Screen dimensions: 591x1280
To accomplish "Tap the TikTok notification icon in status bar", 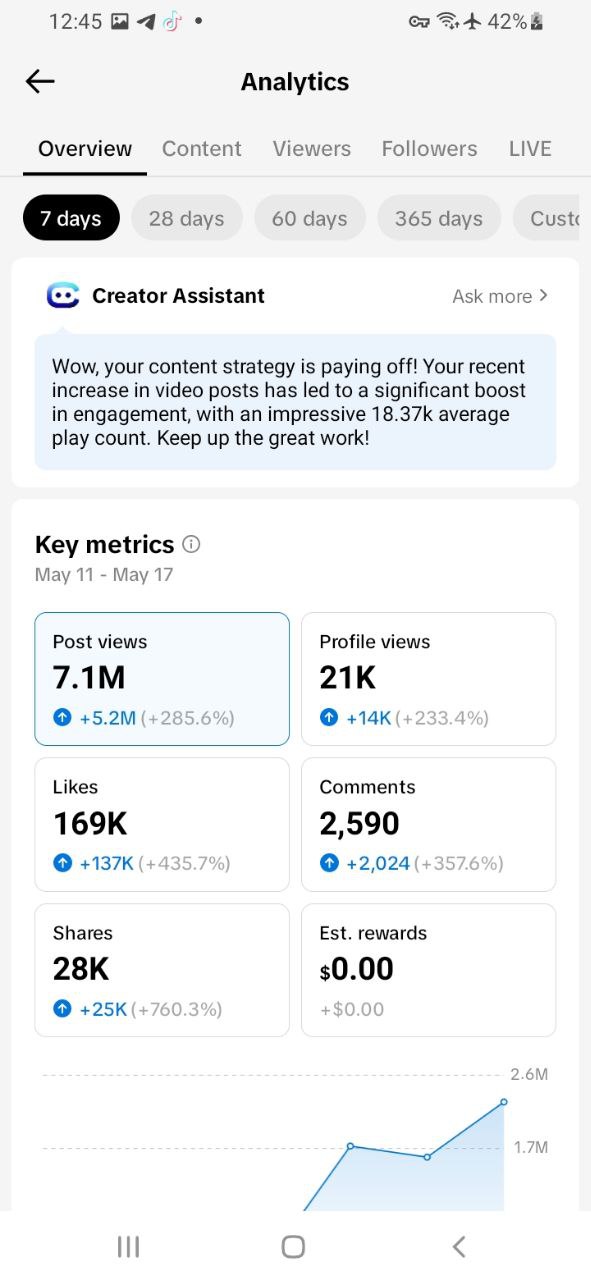I will (172, 22).
